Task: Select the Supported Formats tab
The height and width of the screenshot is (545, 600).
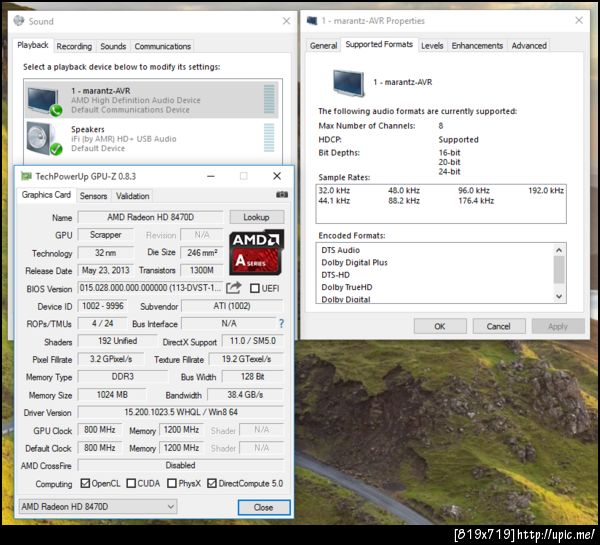Action: (379, 44)
